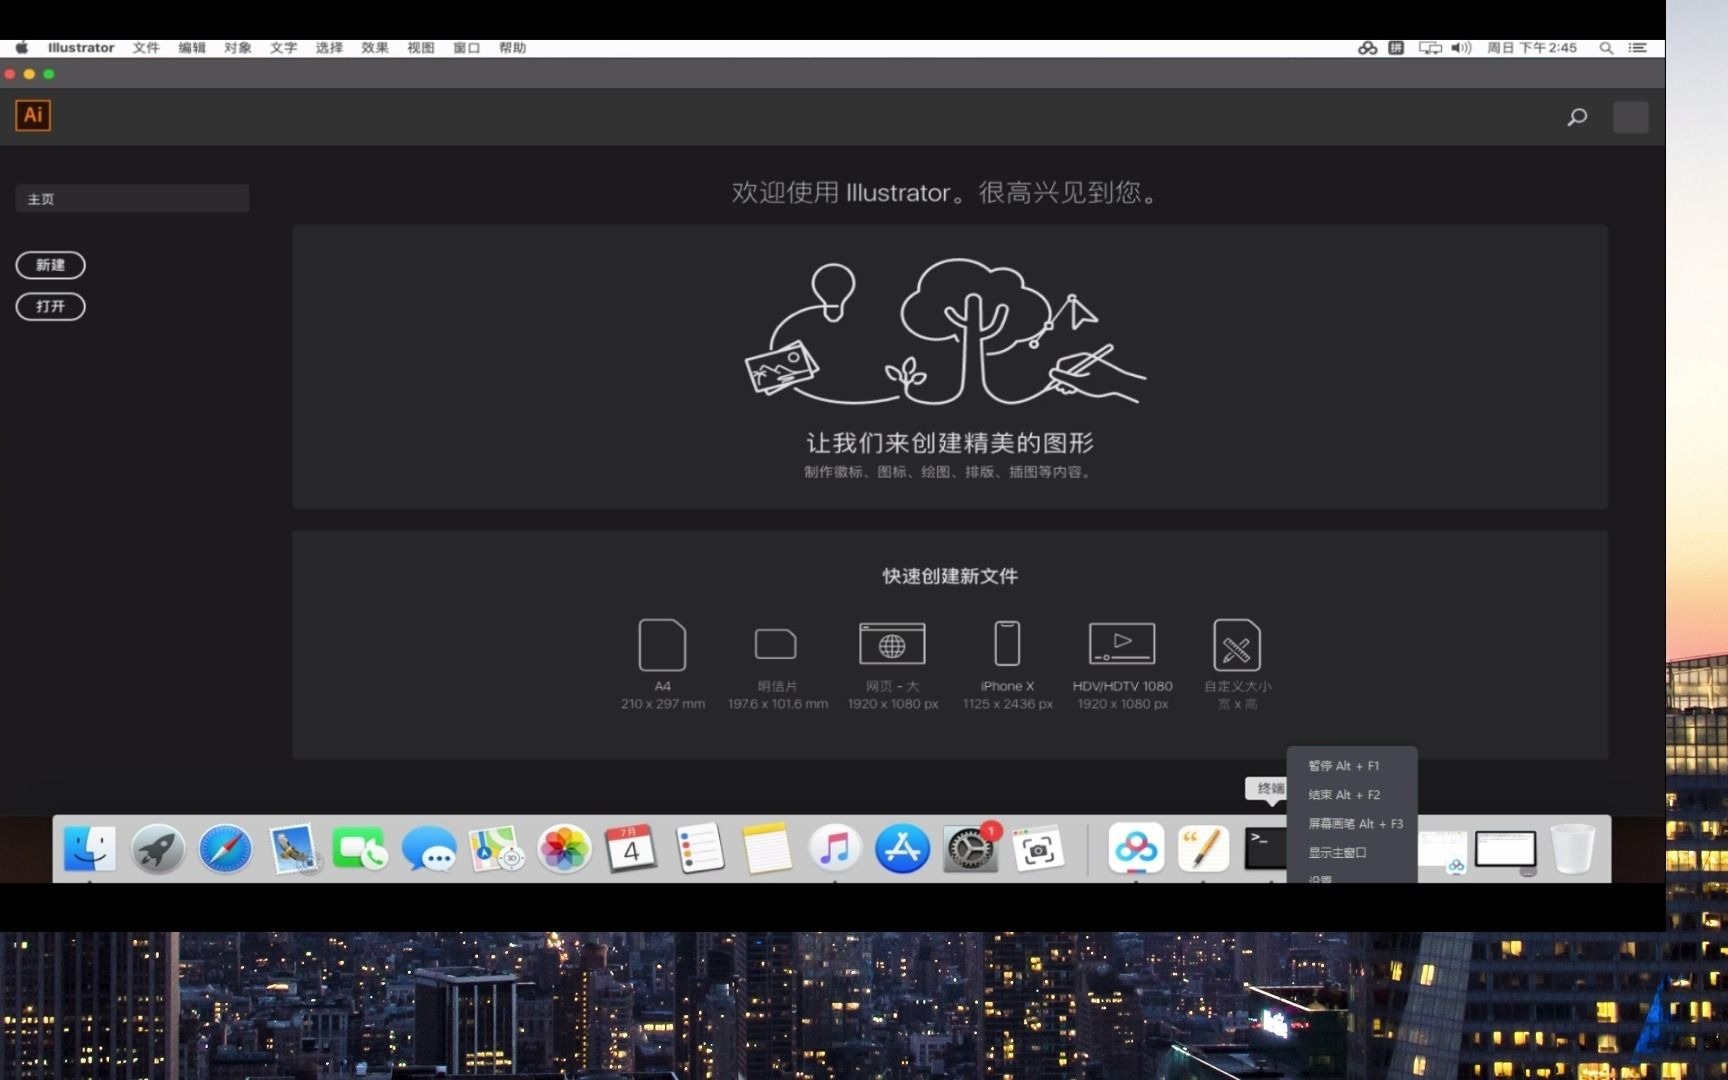Open the 自定义大小 custom size preset
1728x1080 pixels.
[1237, 664]
